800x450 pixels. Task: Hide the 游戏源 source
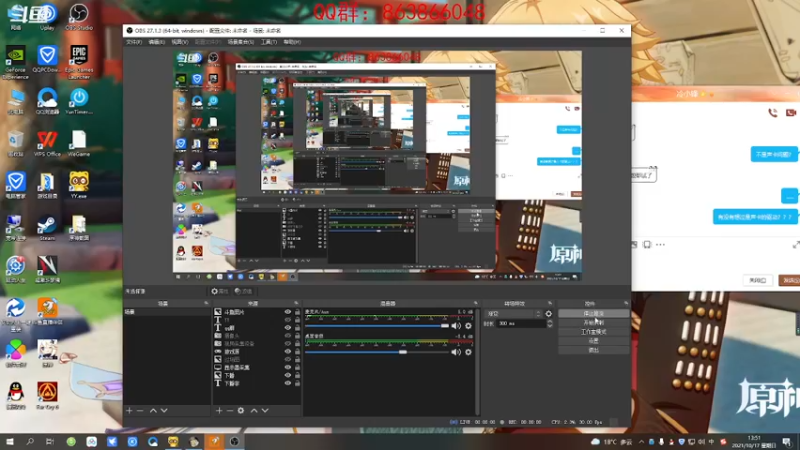tap(288, 352)
